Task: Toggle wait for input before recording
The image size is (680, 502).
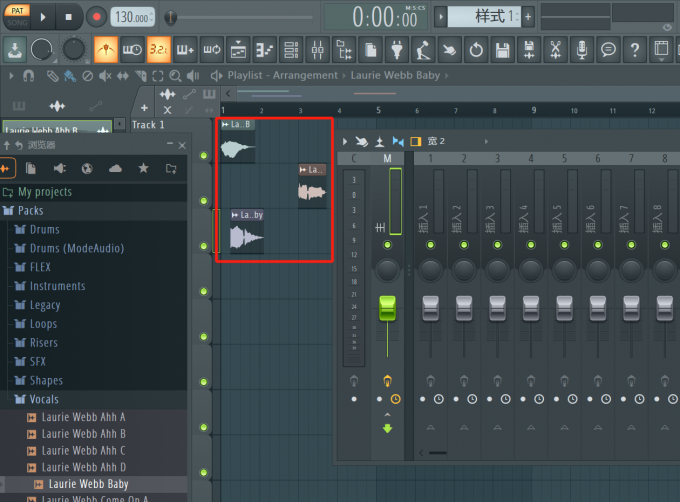Action: [132, 50]
